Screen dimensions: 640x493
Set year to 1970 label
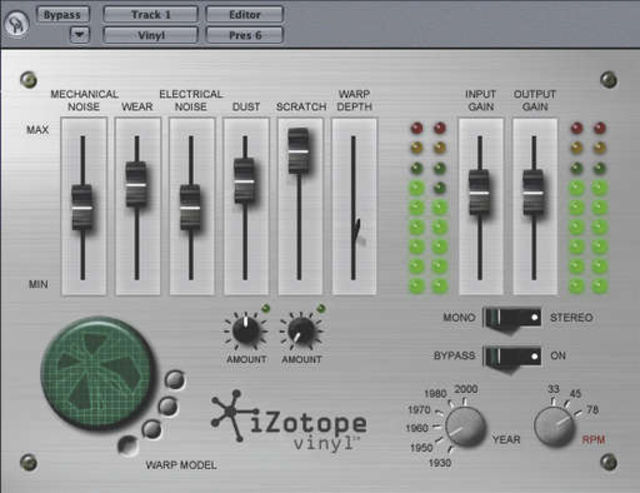tap(419, 410)
